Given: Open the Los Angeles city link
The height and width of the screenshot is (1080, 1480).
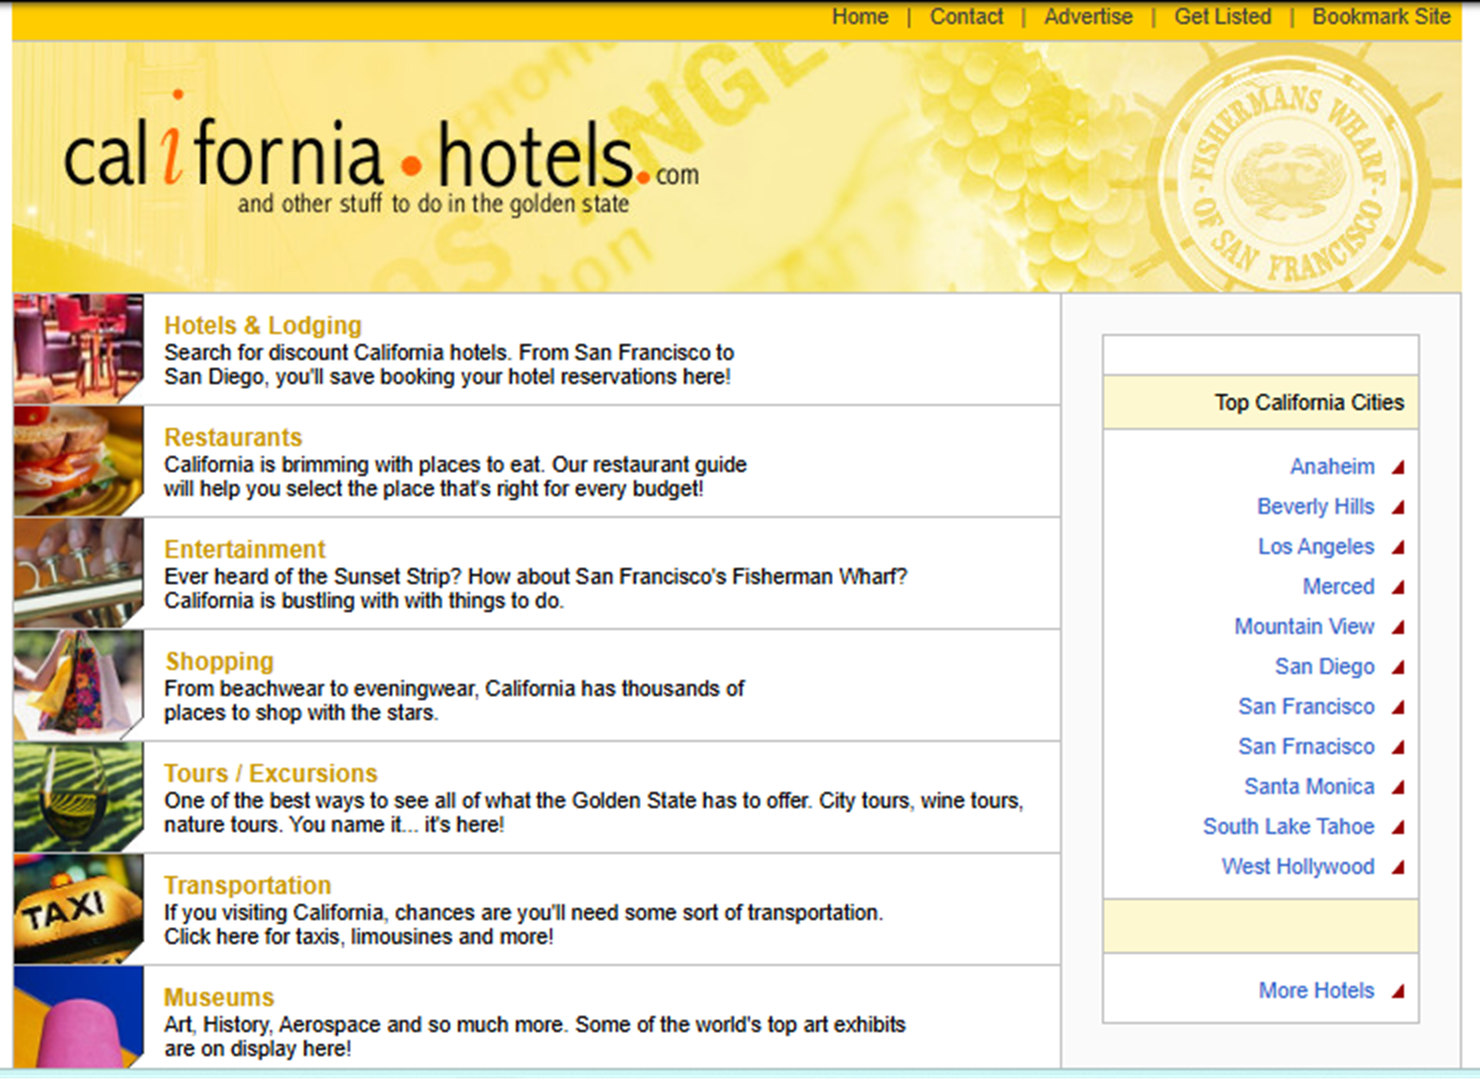Looking at the screenshot, I should [x=1316, y=547].
